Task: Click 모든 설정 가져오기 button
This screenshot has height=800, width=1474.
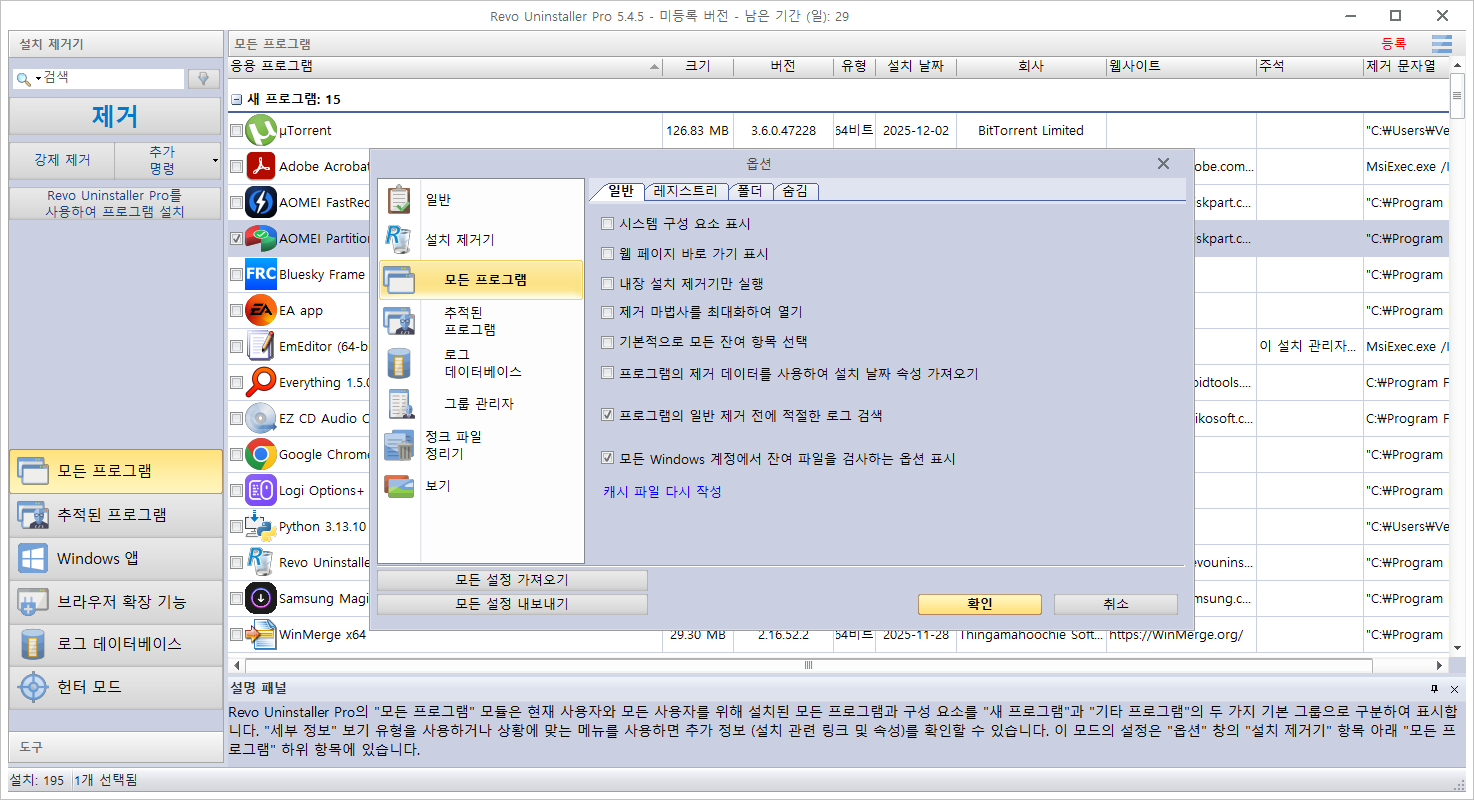Action: pos(512,580)
